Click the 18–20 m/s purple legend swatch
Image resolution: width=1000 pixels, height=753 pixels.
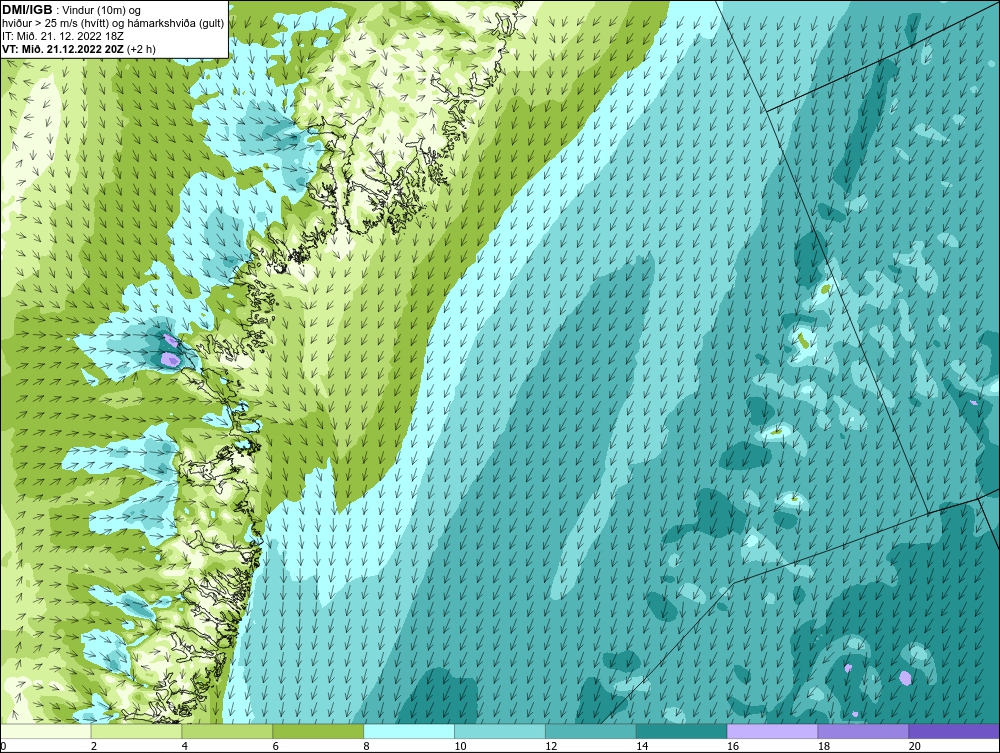(864, 731)
